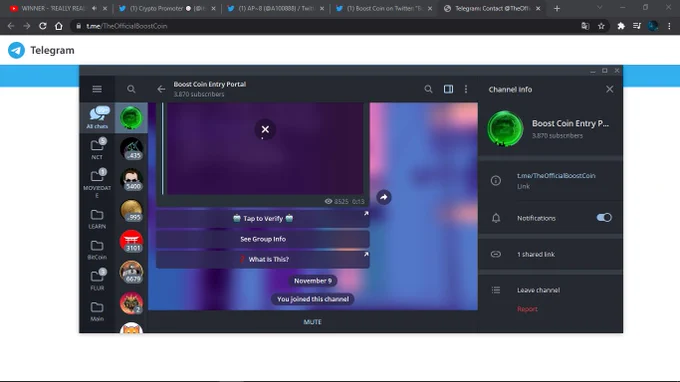Switch to AP-8 Twitter browser tab

[x=276, y=8]
